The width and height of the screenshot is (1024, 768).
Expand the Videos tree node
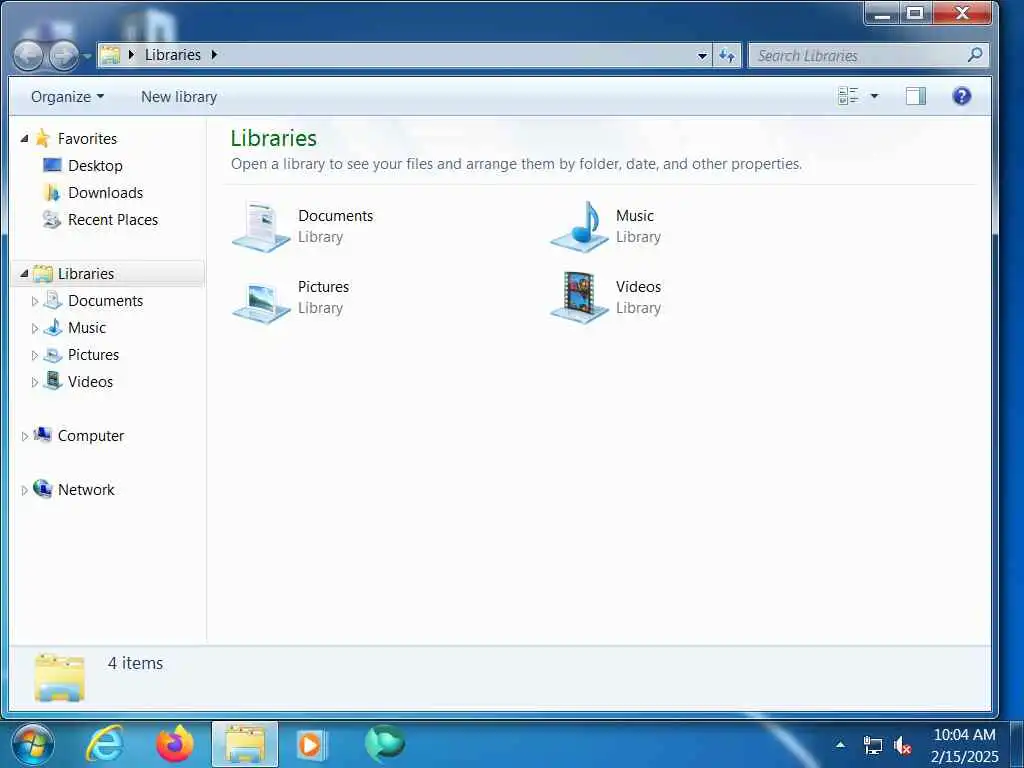(x=35, y=383)
